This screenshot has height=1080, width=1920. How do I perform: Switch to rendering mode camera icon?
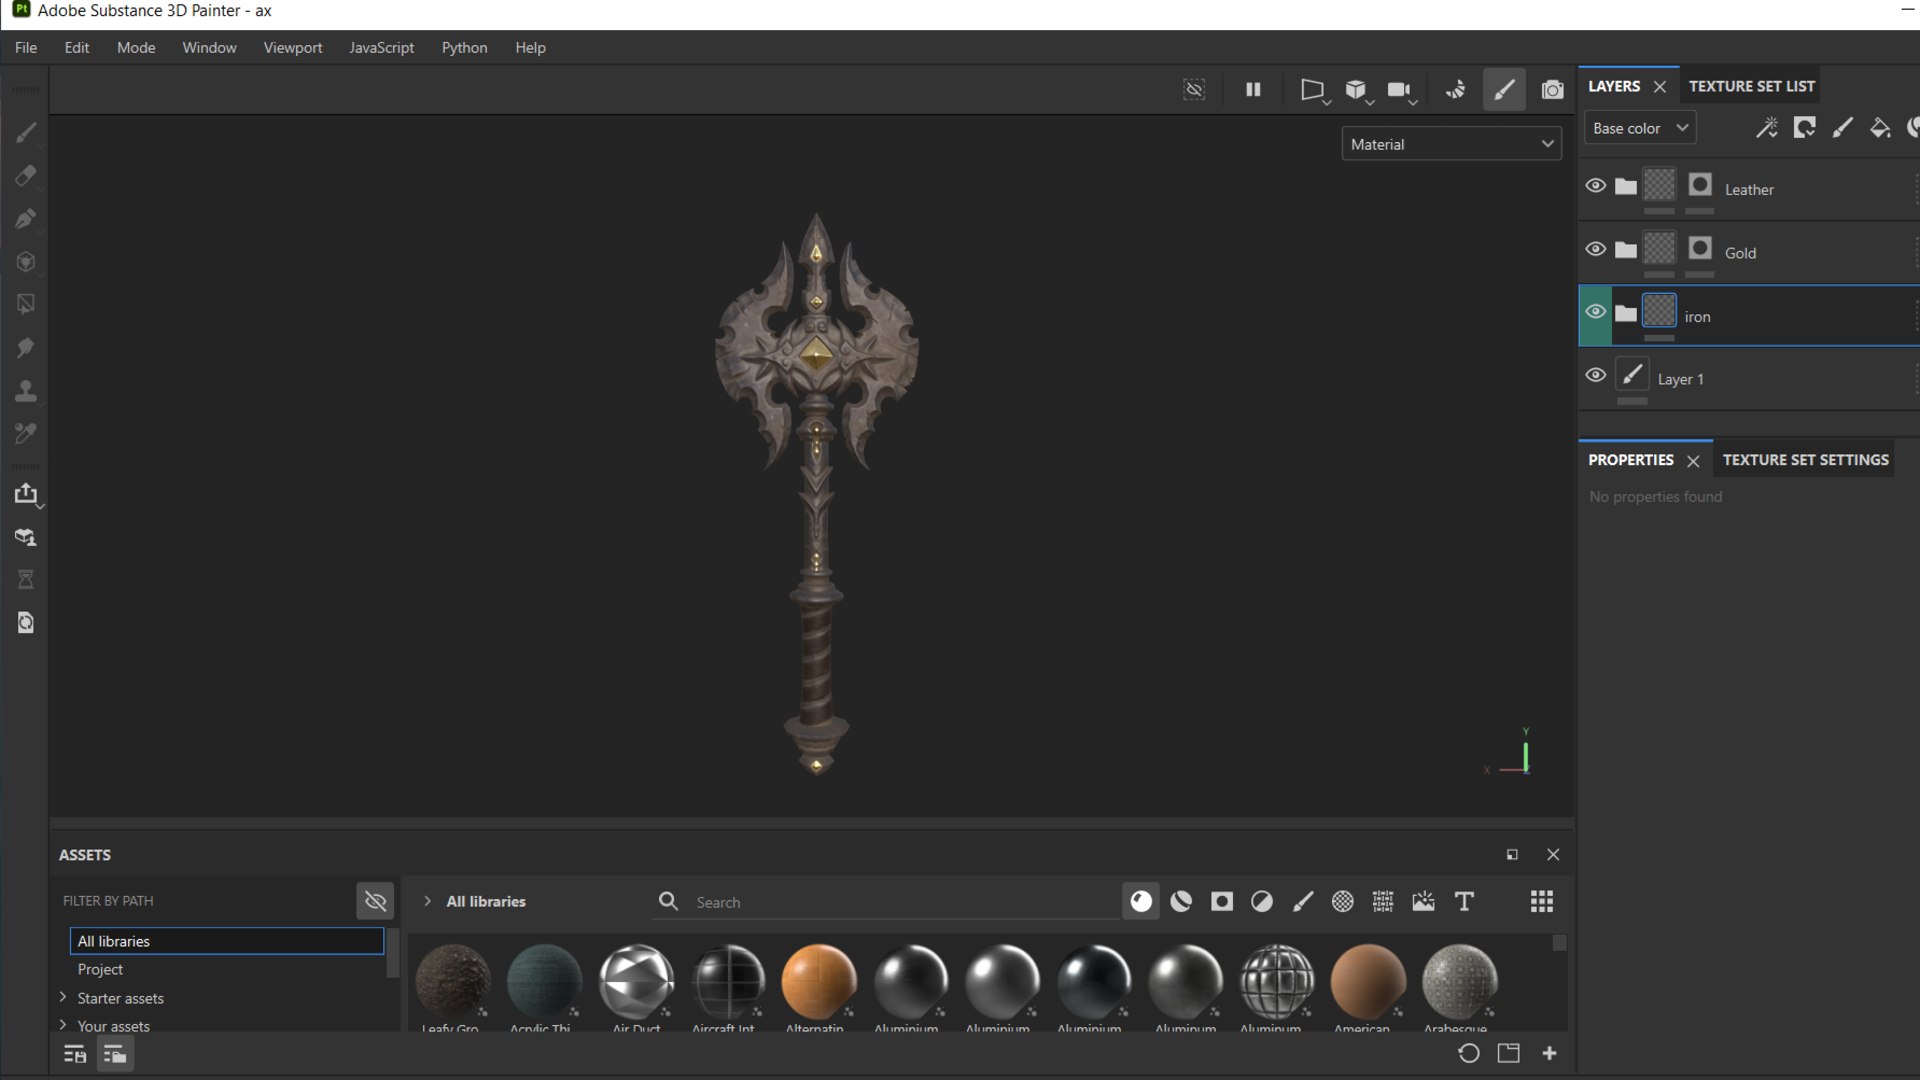tap(1552, 90)
